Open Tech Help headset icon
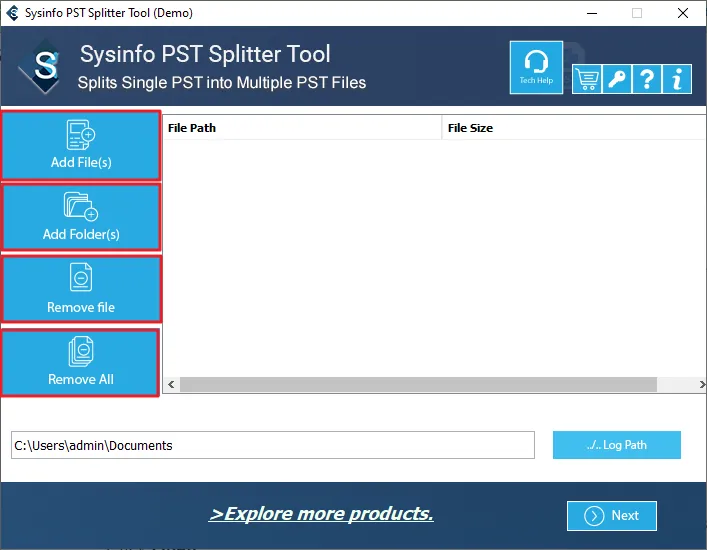Viewport: 707px width, 550px height. click(x=536, y=67)
